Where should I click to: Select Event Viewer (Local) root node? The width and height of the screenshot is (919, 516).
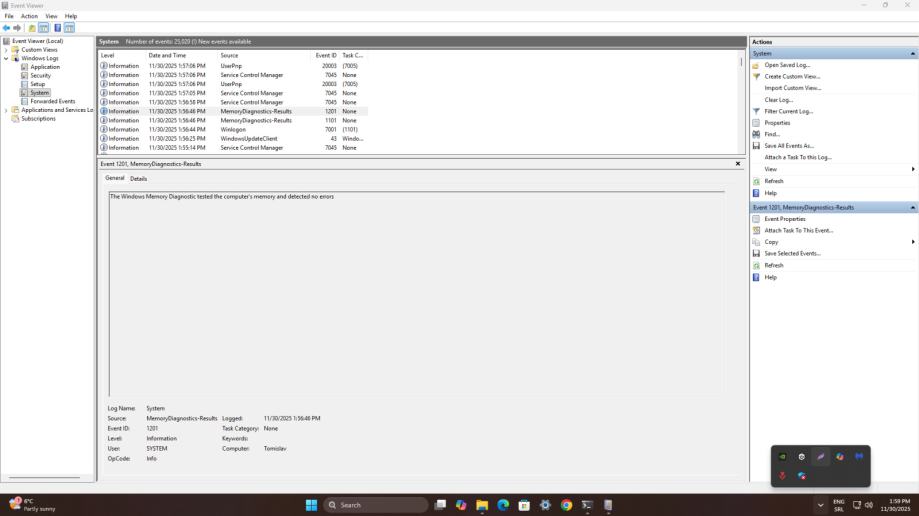click(38, 41)
